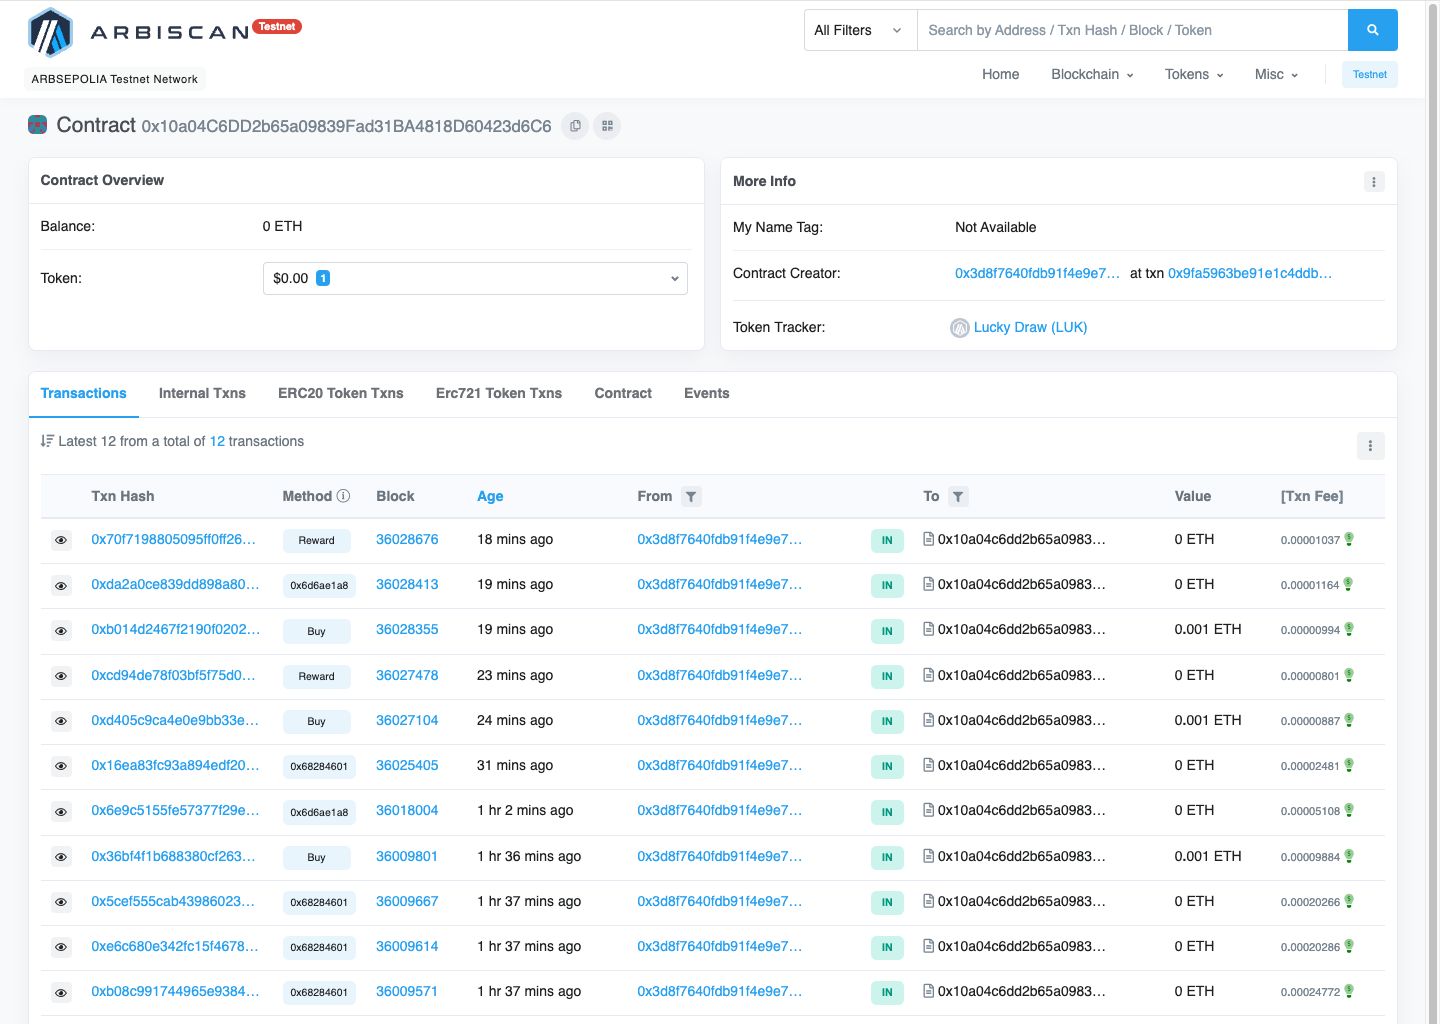1440x1024 pixels.
Task: Select the Transactions tab
Action: point(83,394)
